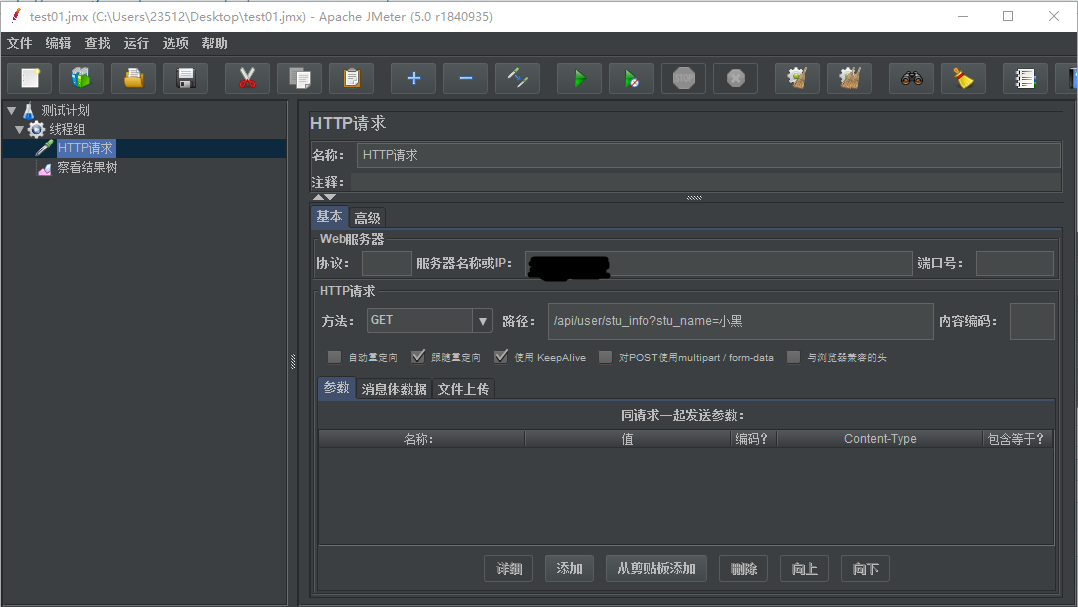Click the Shutdown test icon

(736, 78)
